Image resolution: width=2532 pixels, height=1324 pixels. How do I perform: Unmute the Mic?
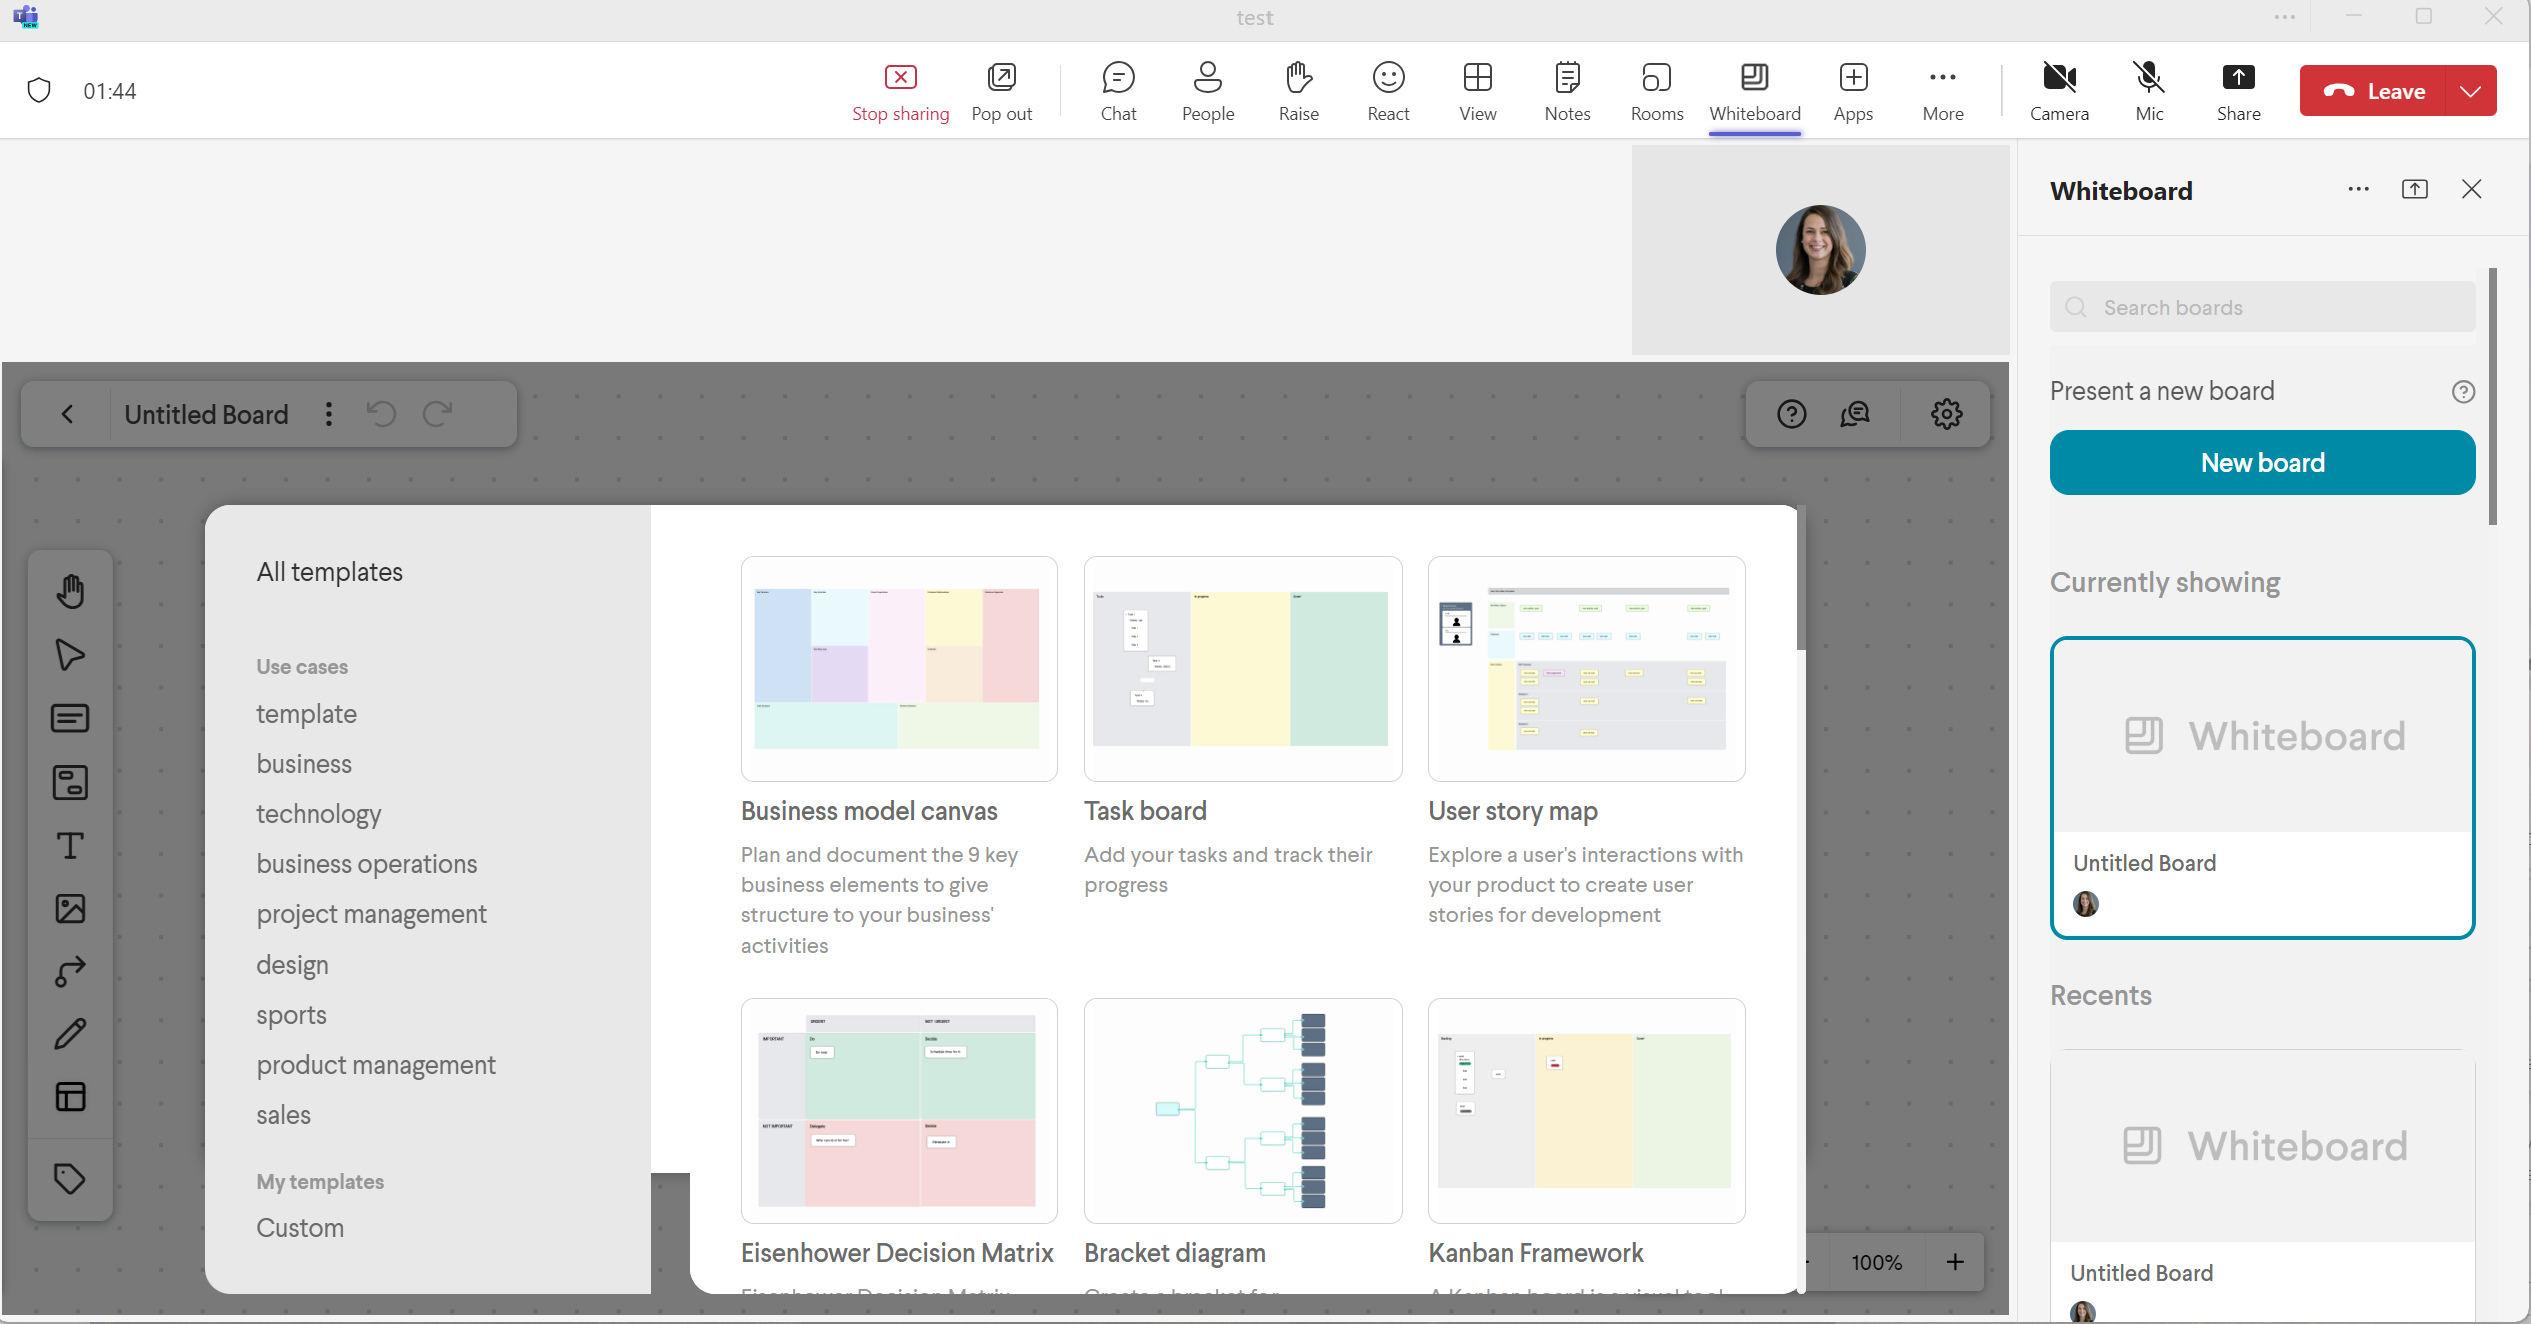[2149, 91]
